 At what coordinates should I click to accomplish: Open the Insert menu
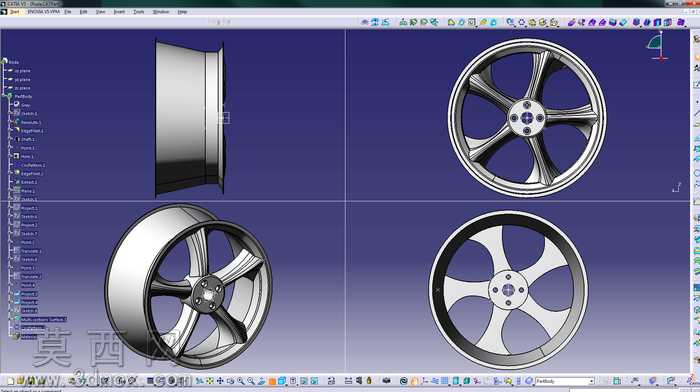[x=119, y=12]
